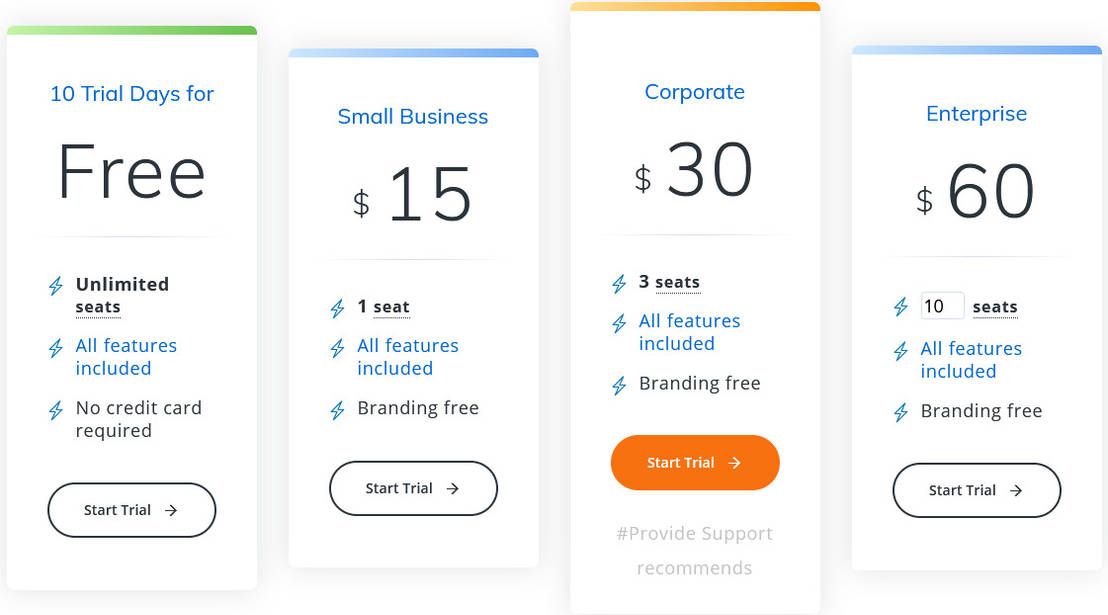Start the free 10-day trial
The width and height of the screenshot is (1108, 615).
131,510
